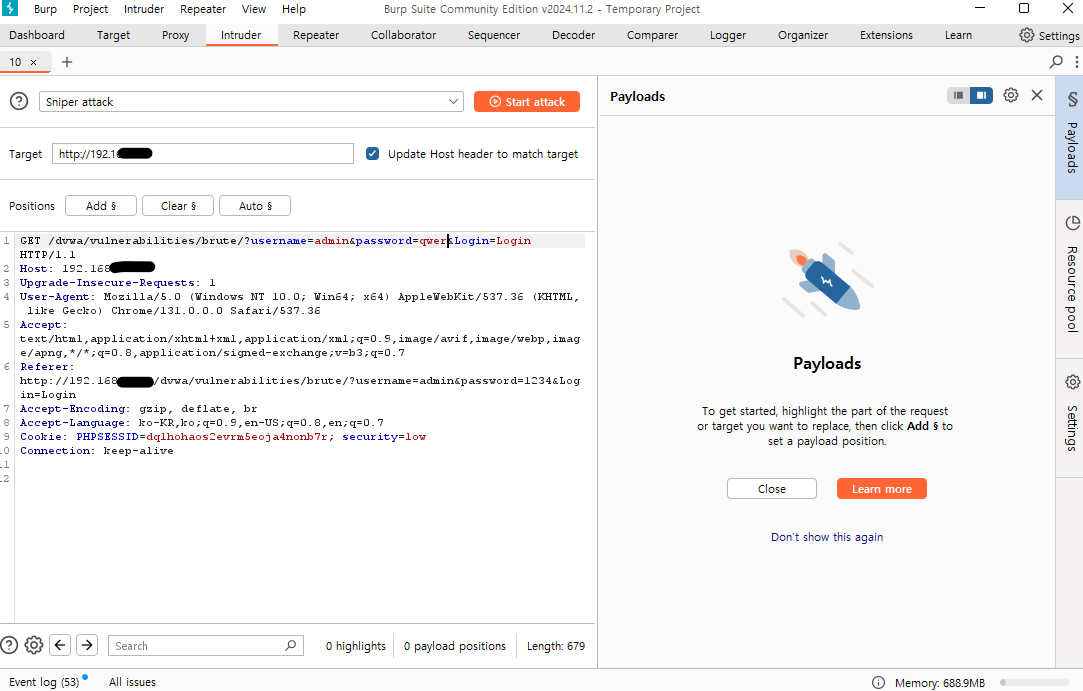Click the 'Length: 679' status text
The height and width of the screenshot is (691, 1083).
tap(556, 646)
